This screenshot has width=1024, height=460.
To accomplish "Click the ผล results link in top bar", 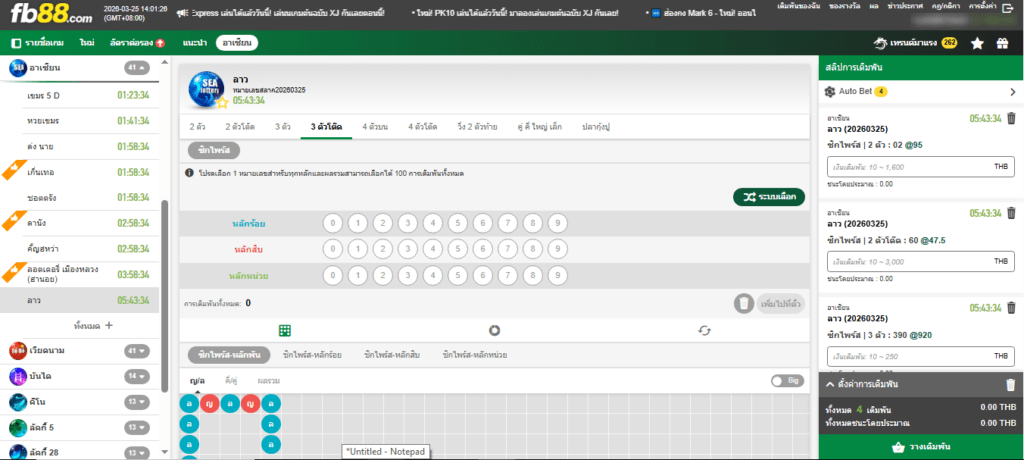I will click(x=874, y=5).
